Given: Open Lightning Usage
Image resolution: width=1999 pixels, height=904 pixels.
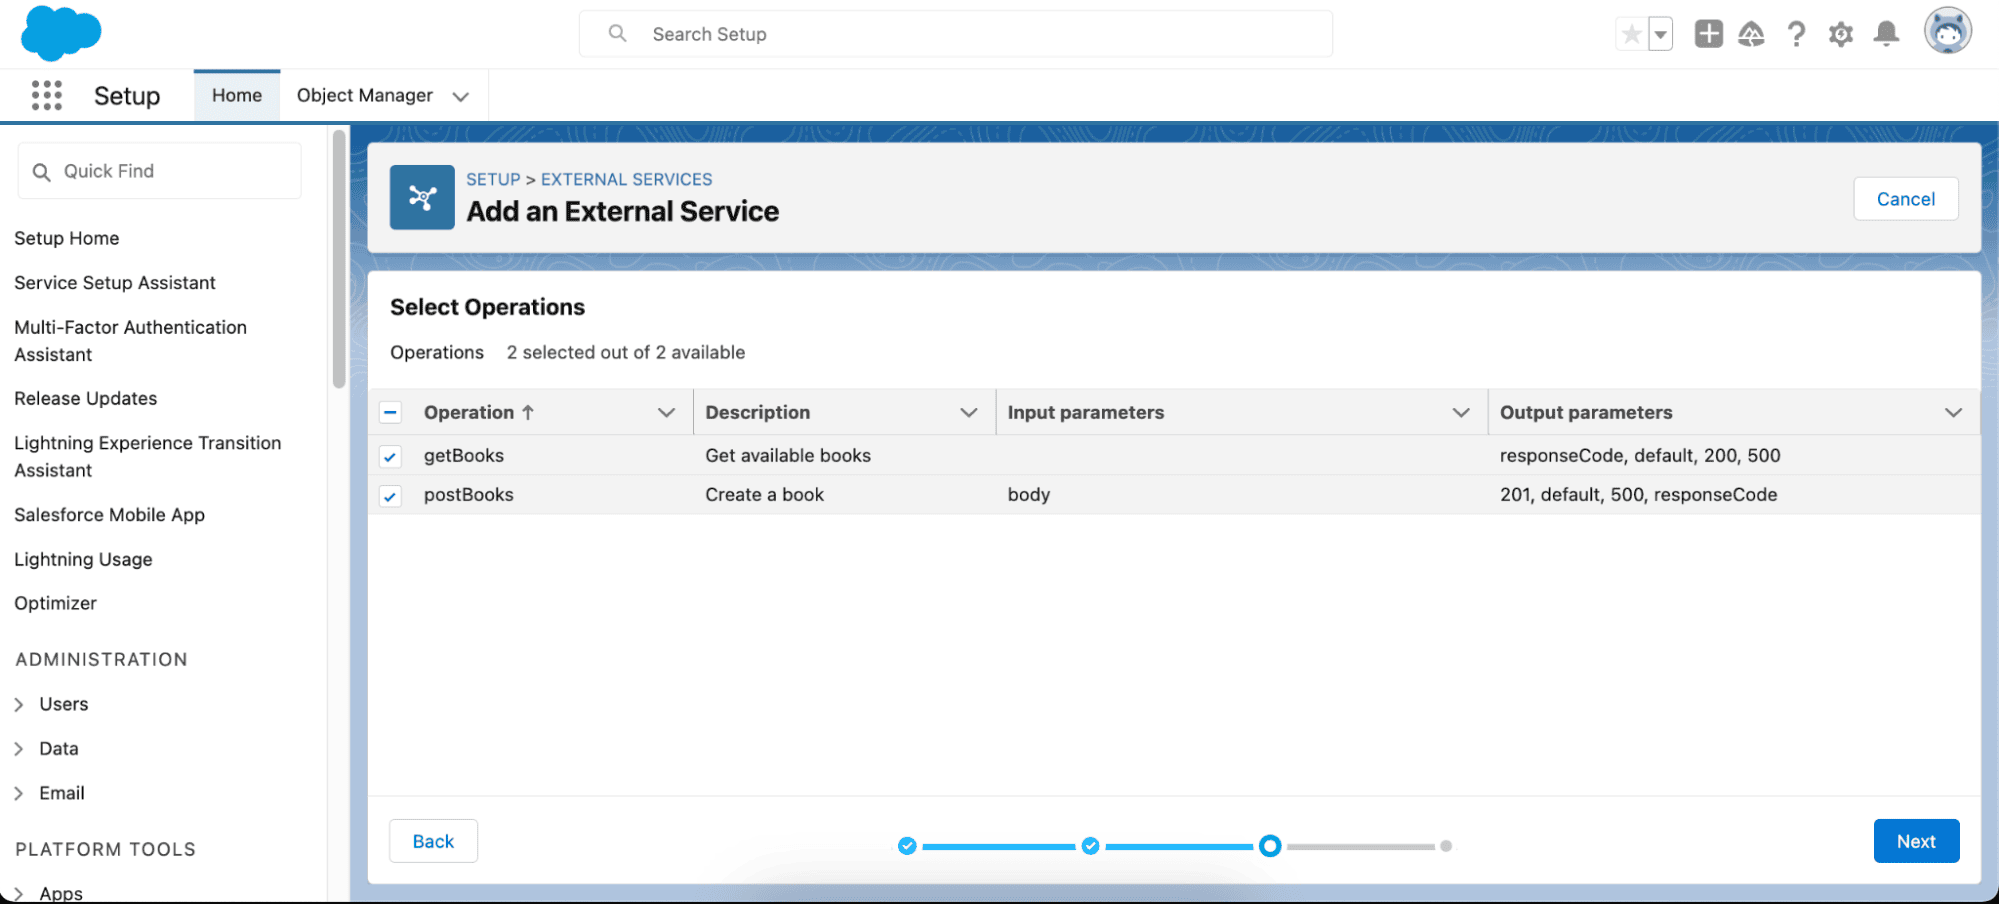Looking at the screenshot, I should click(x=83, y=559).
